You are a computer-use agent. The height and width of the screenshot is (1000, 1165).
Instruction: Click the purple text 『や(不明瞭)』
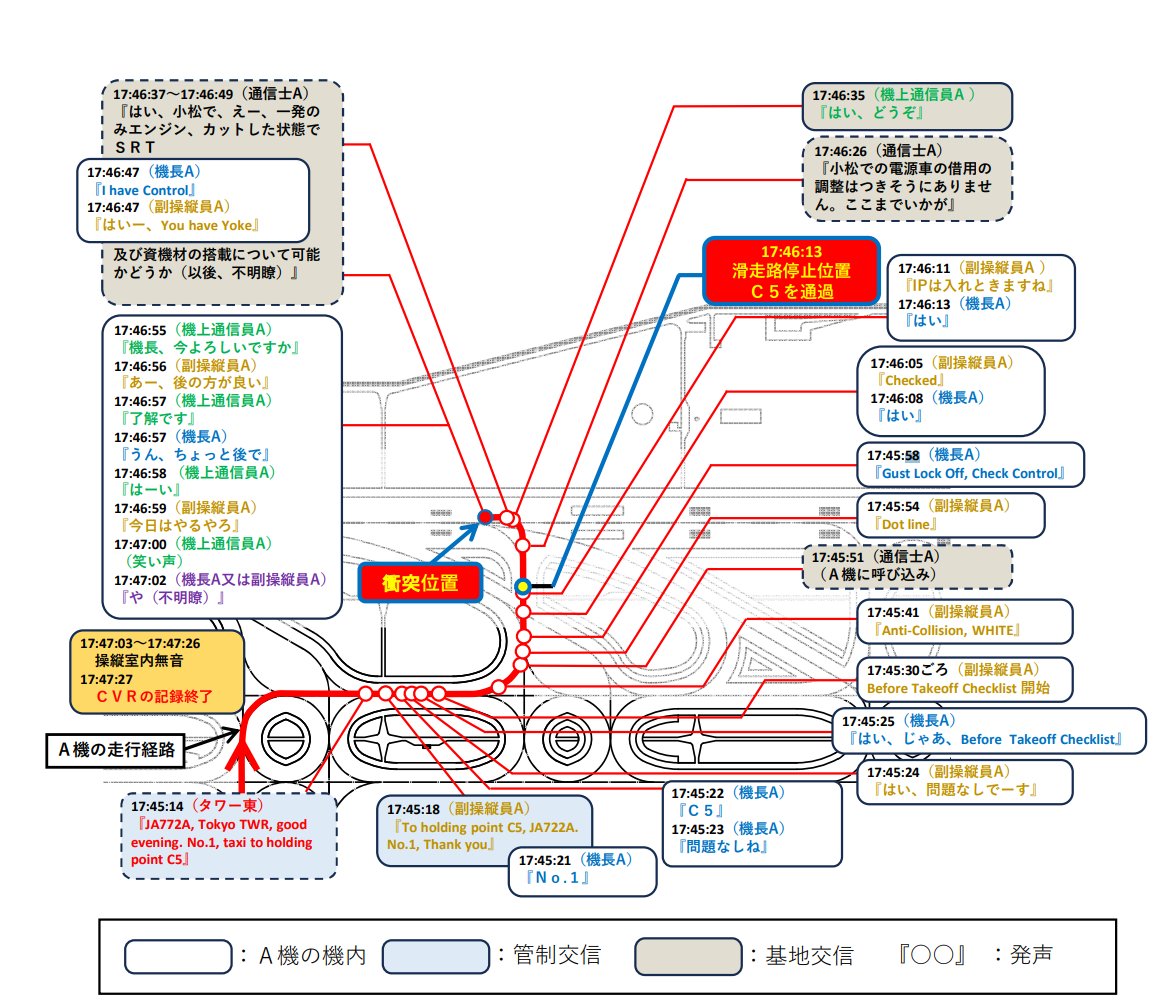172,597
